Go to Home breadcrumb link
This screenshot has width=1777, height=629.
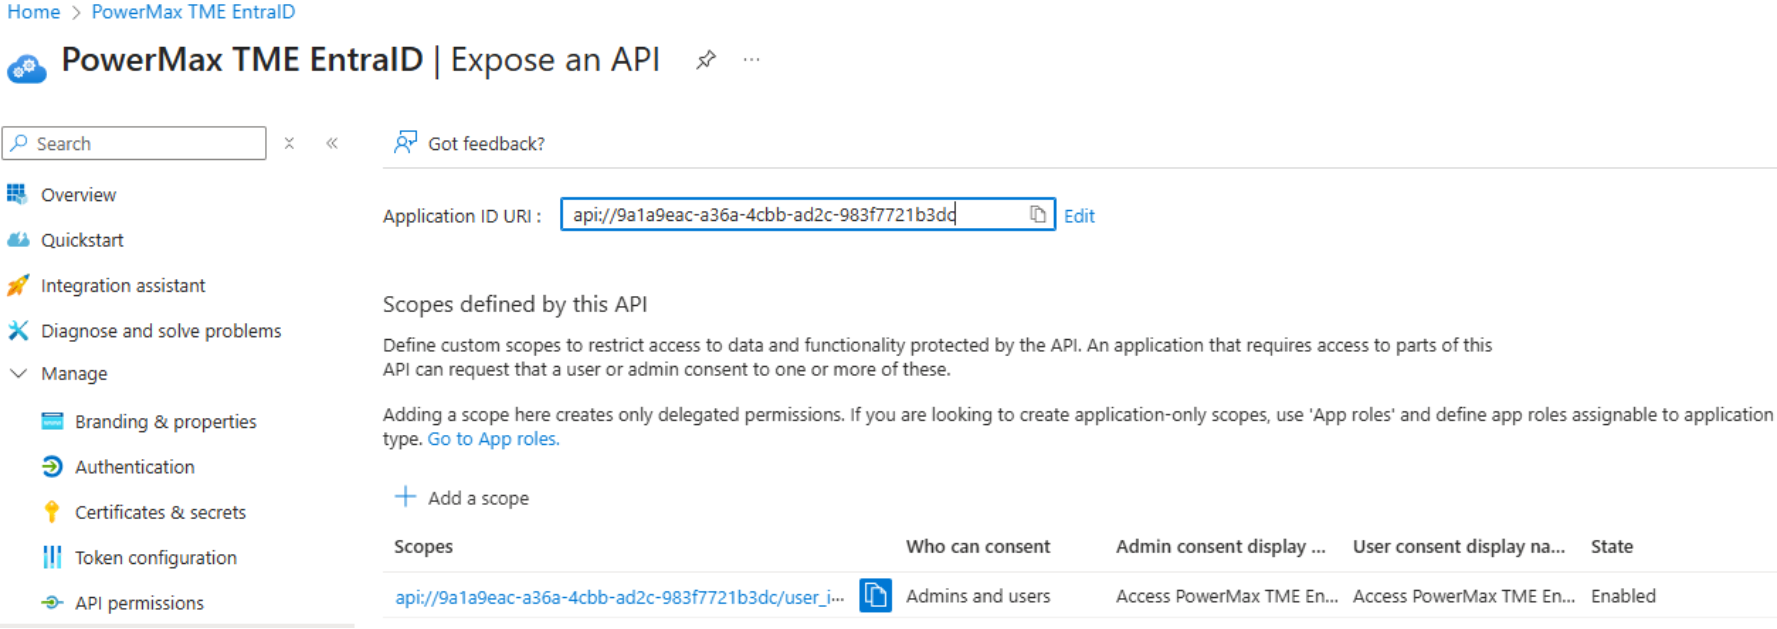[33, 12]
